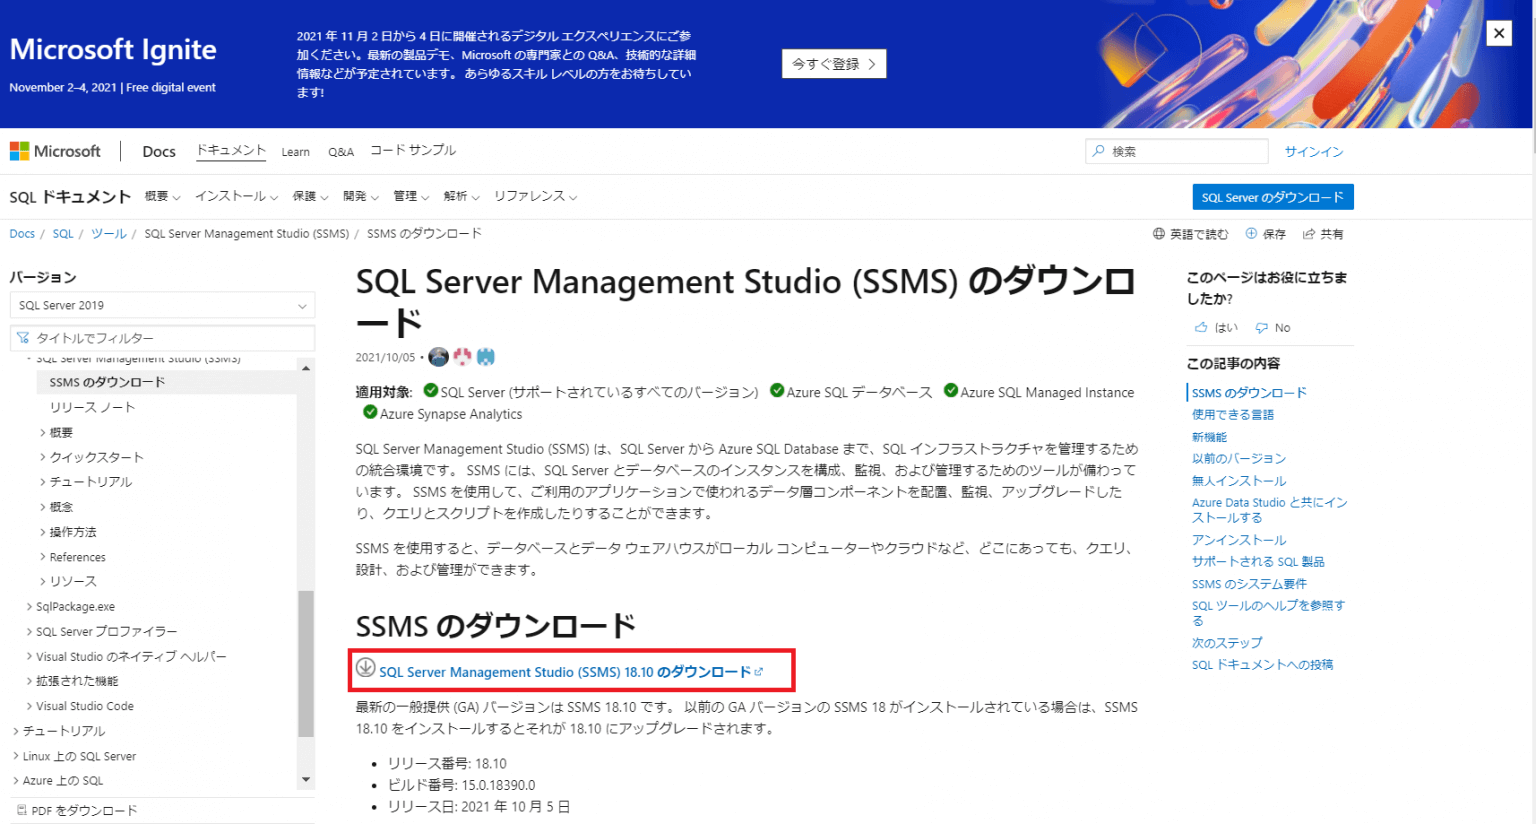Click the thumbs-down No feedback icon

pyautogui.click(x=1261, y=327)
